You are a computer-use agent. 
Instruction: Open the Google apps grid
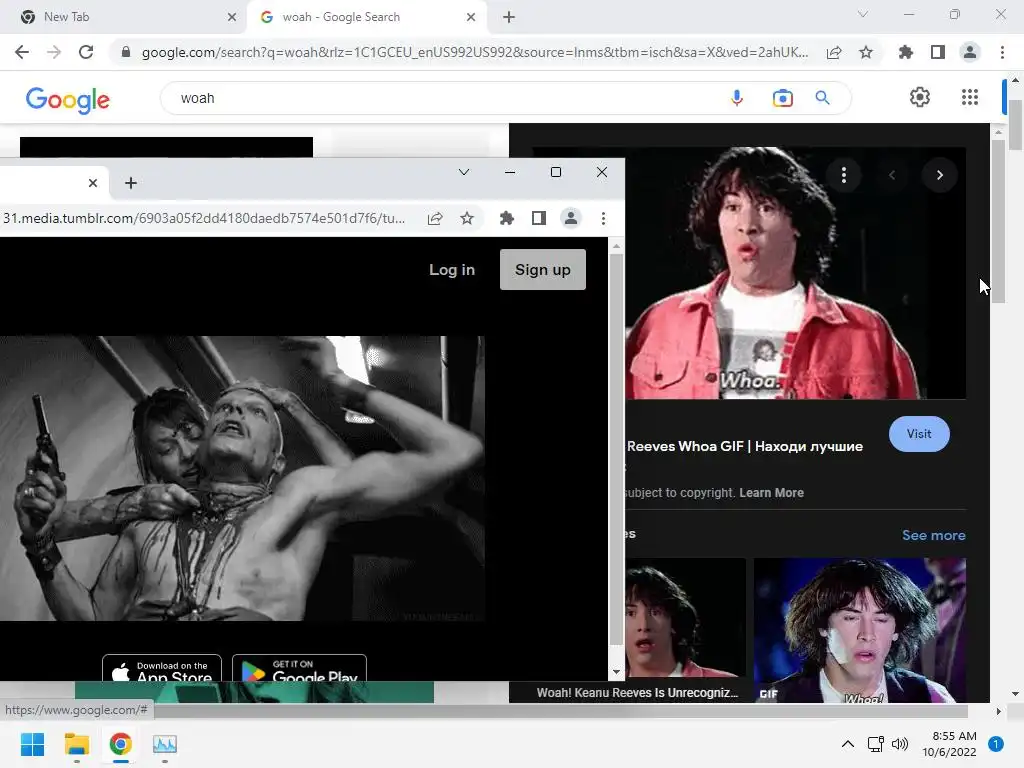pos(970,97)
